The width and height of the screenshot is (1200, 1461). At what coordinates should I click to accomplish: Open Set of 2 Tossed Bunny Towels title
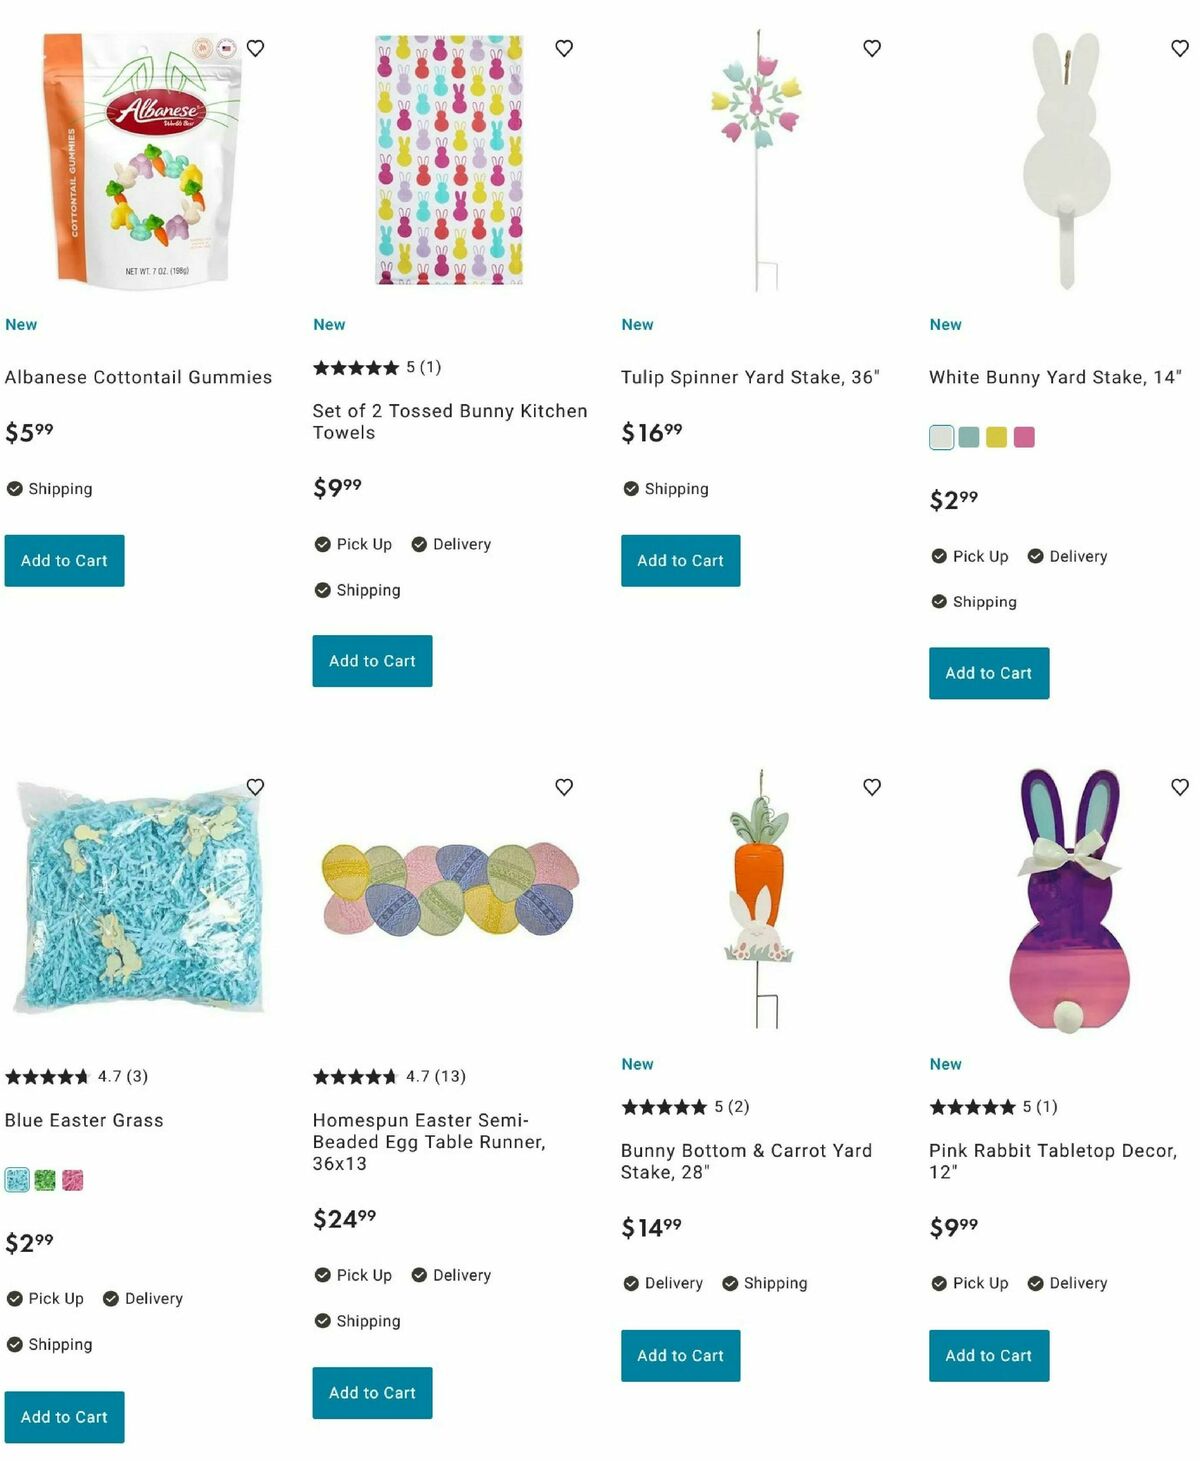pos(449,422)
